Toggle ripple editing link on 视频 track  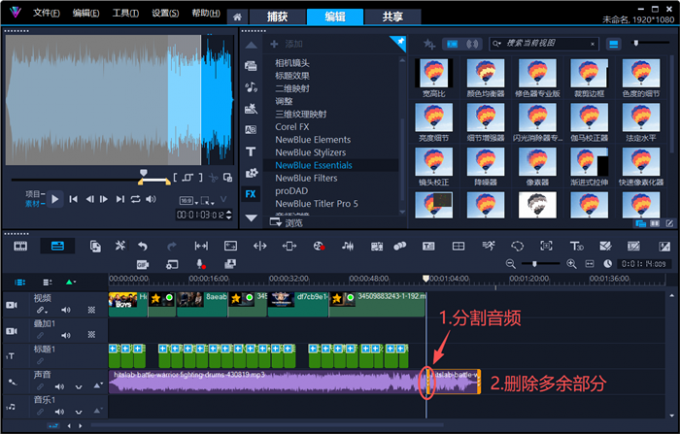point(41,310)
